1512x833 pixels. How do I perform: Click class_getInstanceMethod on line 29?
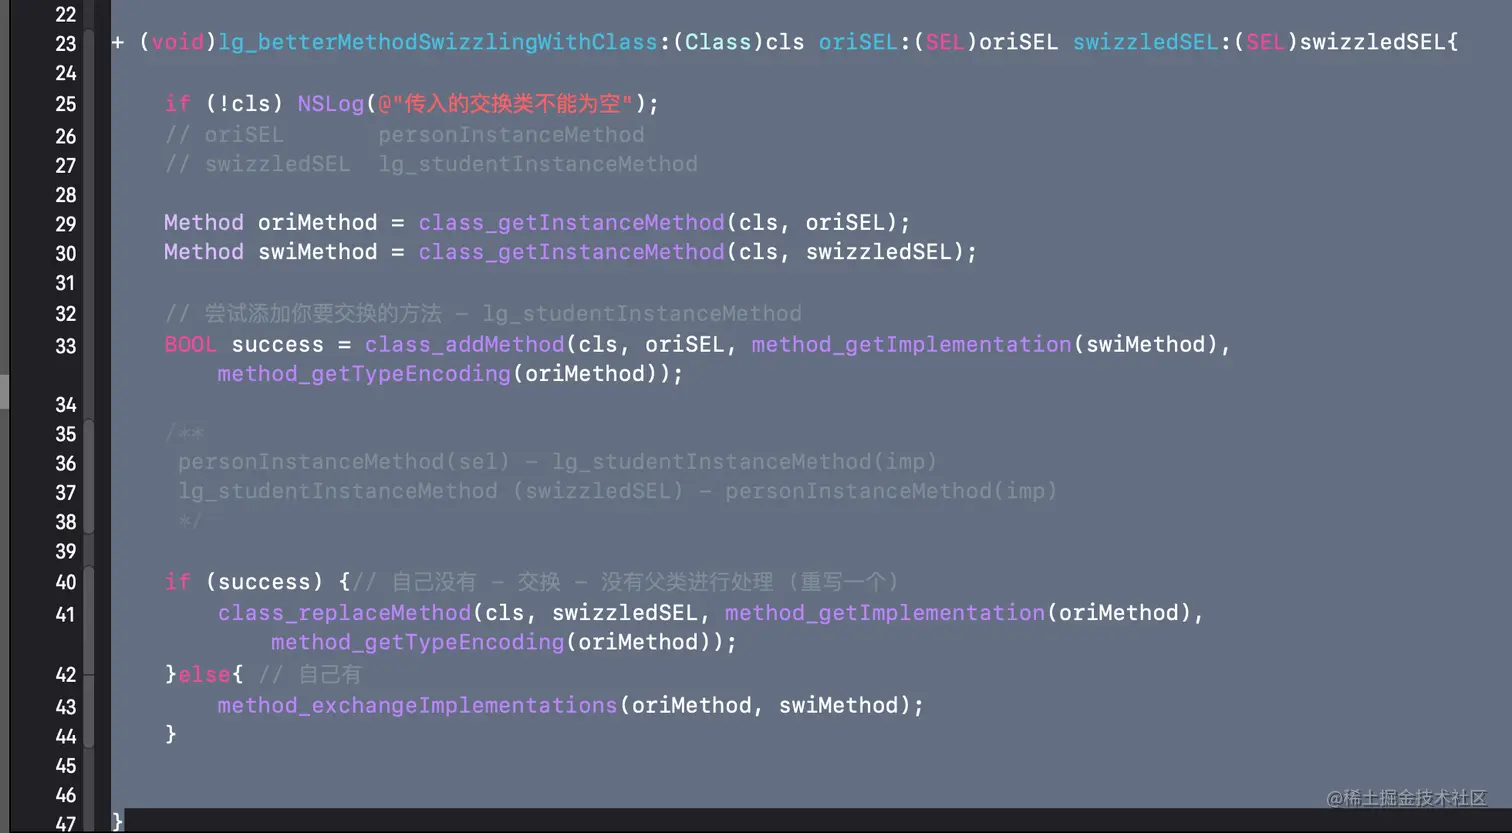point(571,223)
